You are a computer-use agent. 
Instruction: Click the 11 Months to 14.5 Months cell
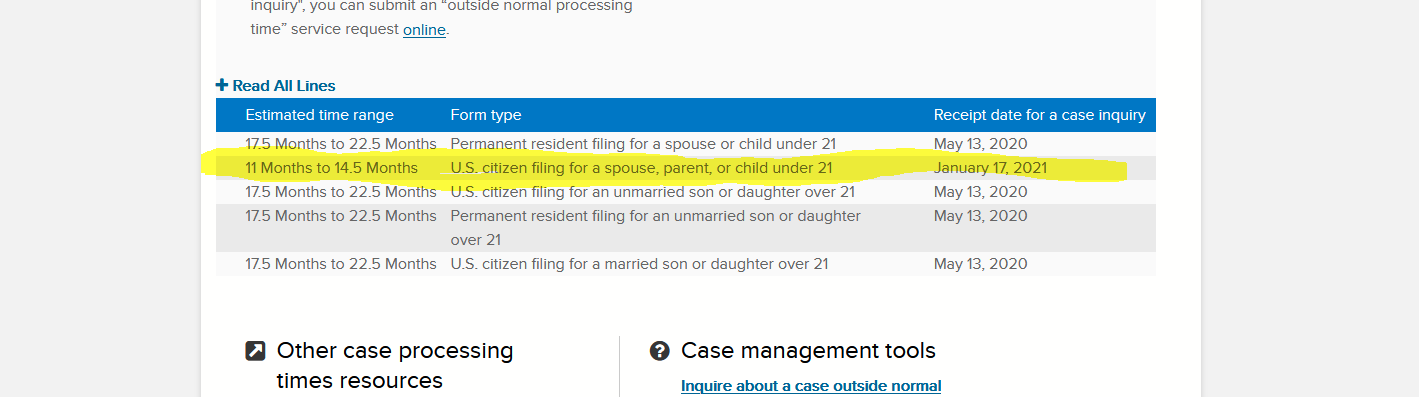(x=332, y=168)
